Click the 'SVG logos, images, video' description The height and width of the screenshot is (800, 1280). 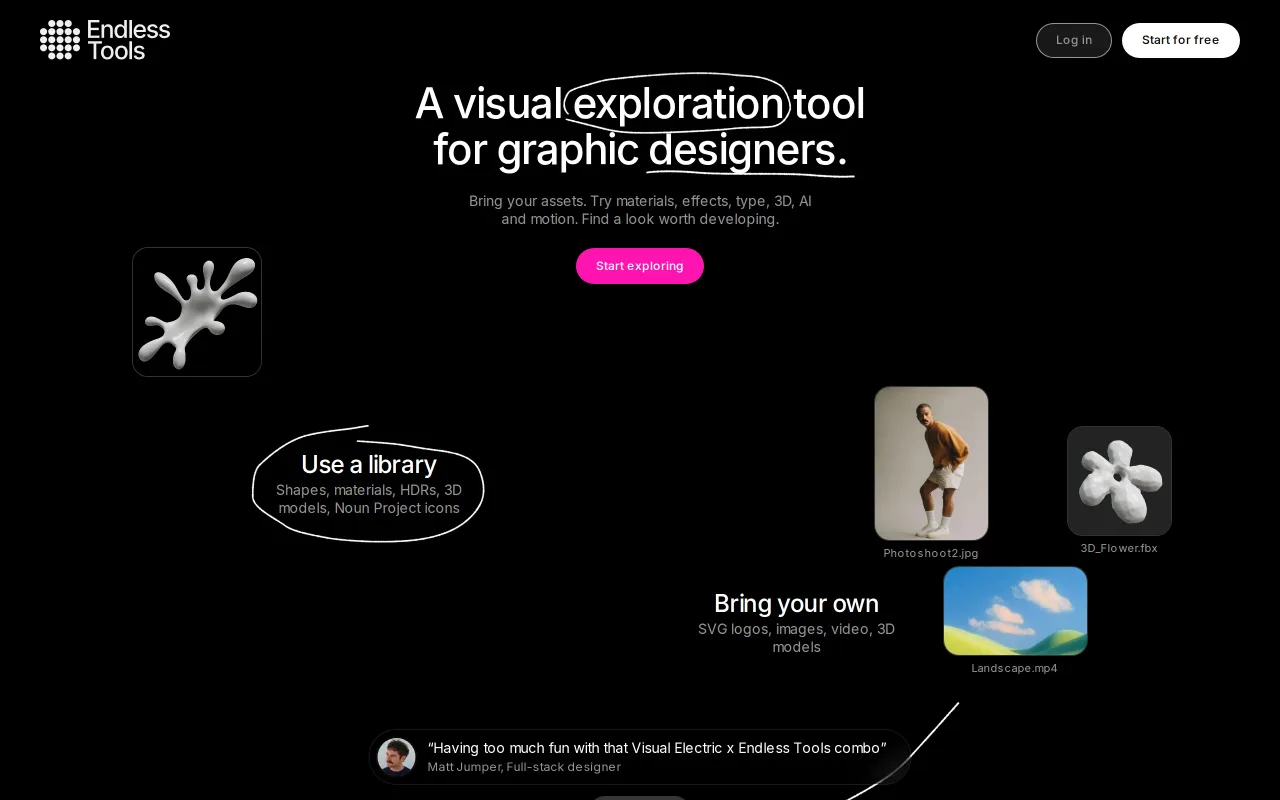tap(796, 638)
